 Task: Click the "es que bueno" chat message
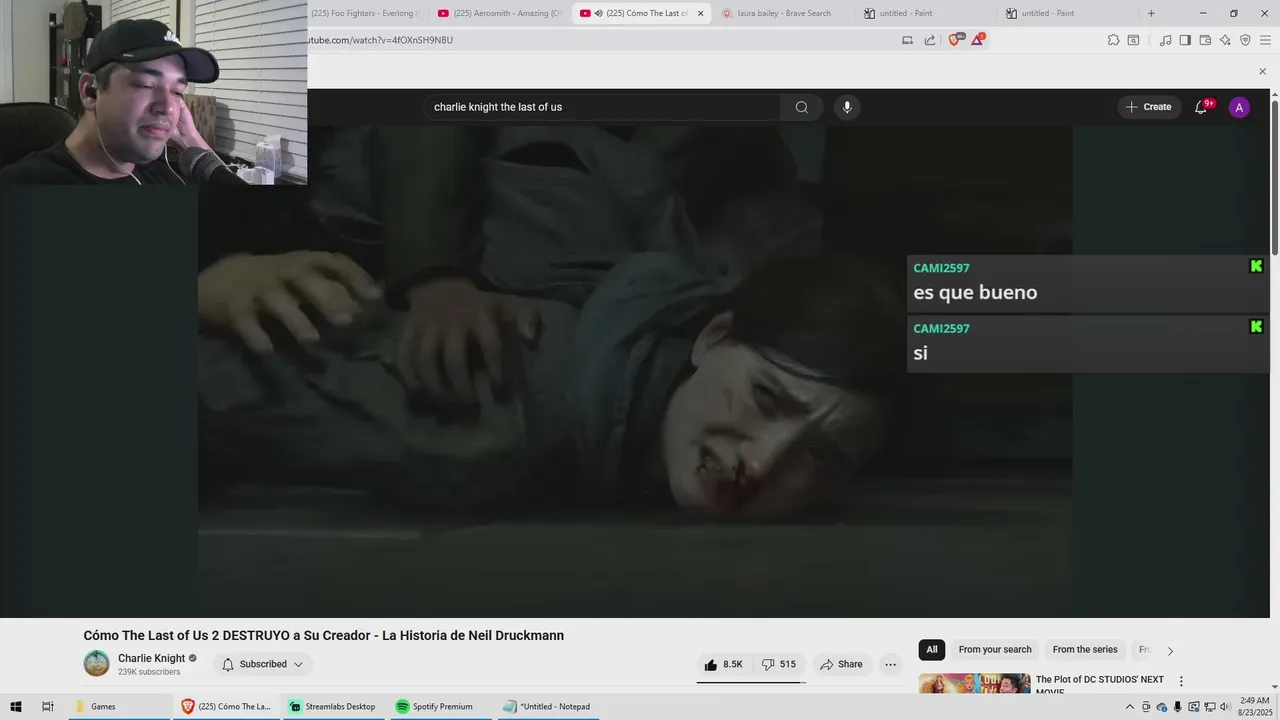(x=975, y=293)
